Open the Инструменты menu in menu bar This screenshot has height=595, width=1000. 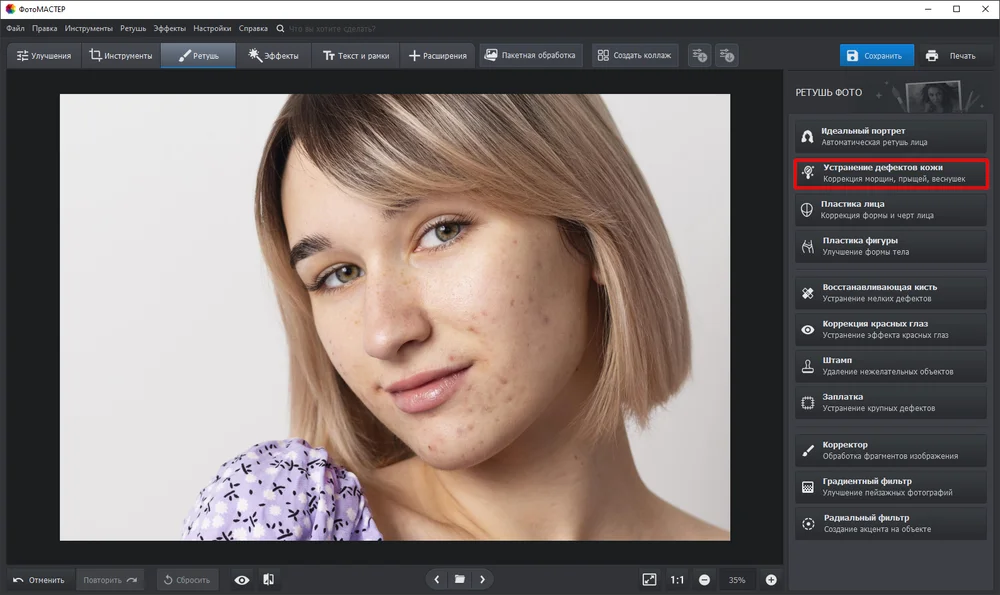coord(89,29)
